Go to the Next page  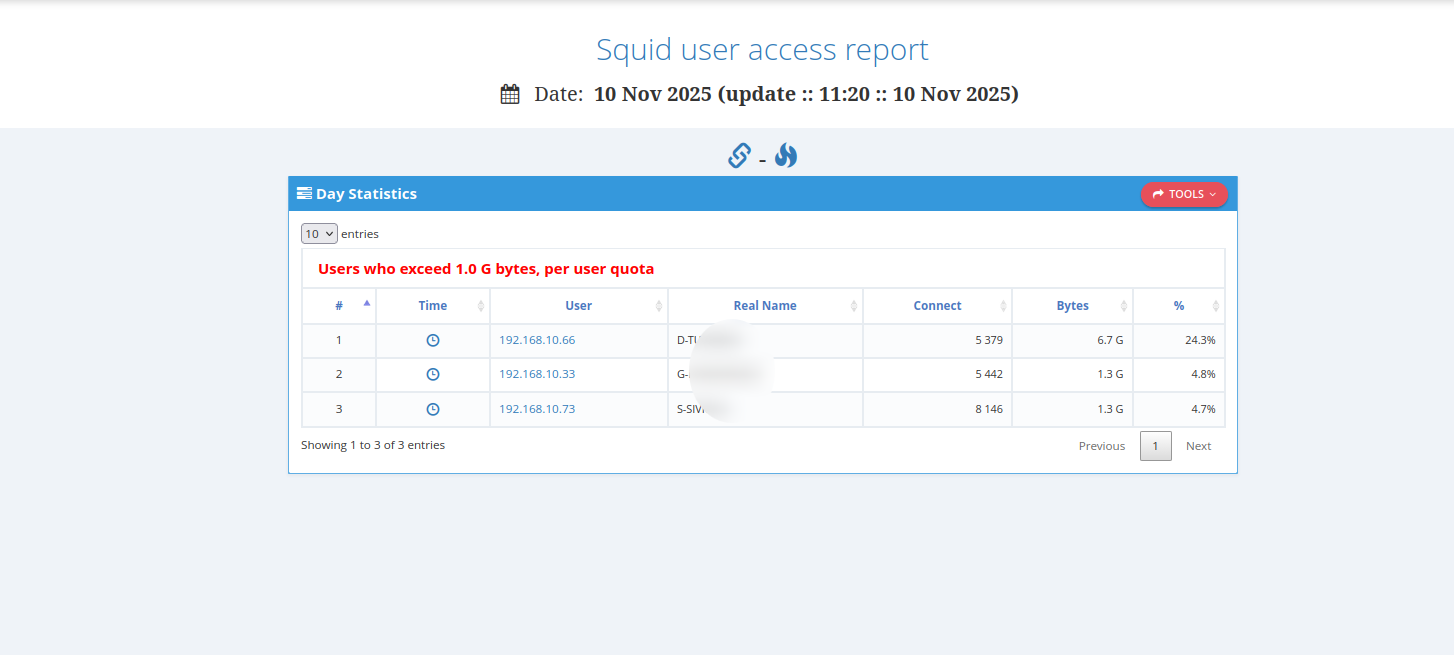1198,446
